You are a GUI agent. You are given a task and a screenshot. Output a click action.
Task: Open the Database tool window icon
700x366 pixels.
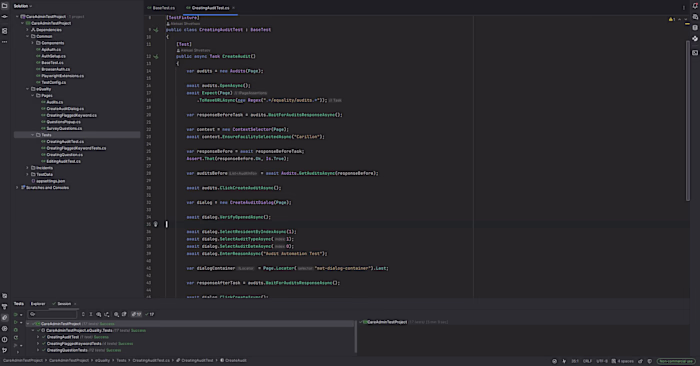[x=695, y=28]
